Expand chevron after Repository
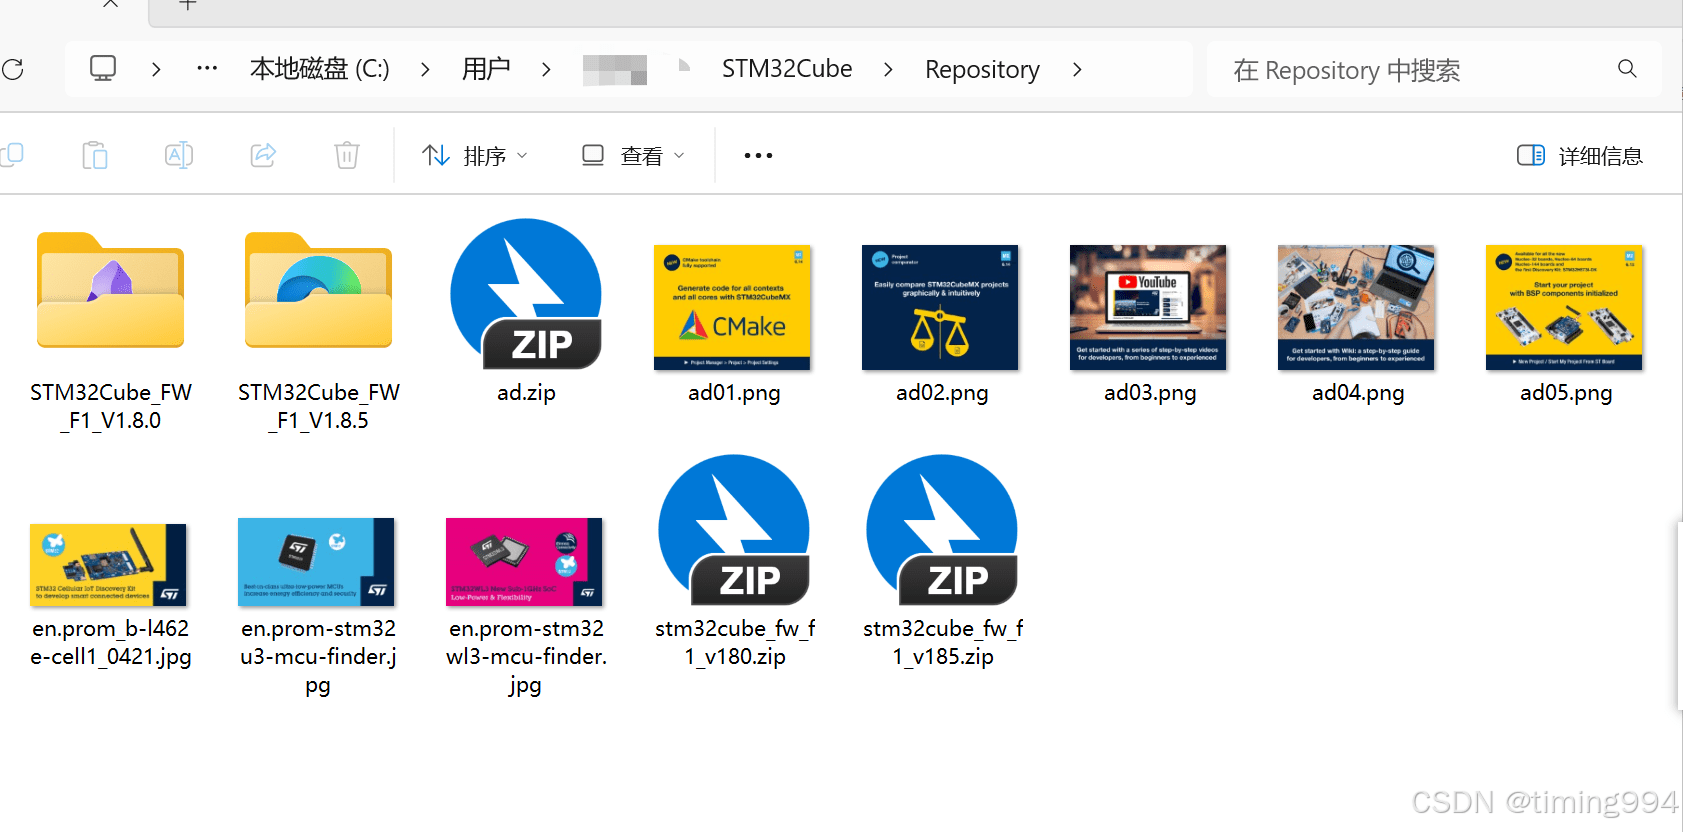The width and height of the screenshot is (1683, 832). 1077,69
